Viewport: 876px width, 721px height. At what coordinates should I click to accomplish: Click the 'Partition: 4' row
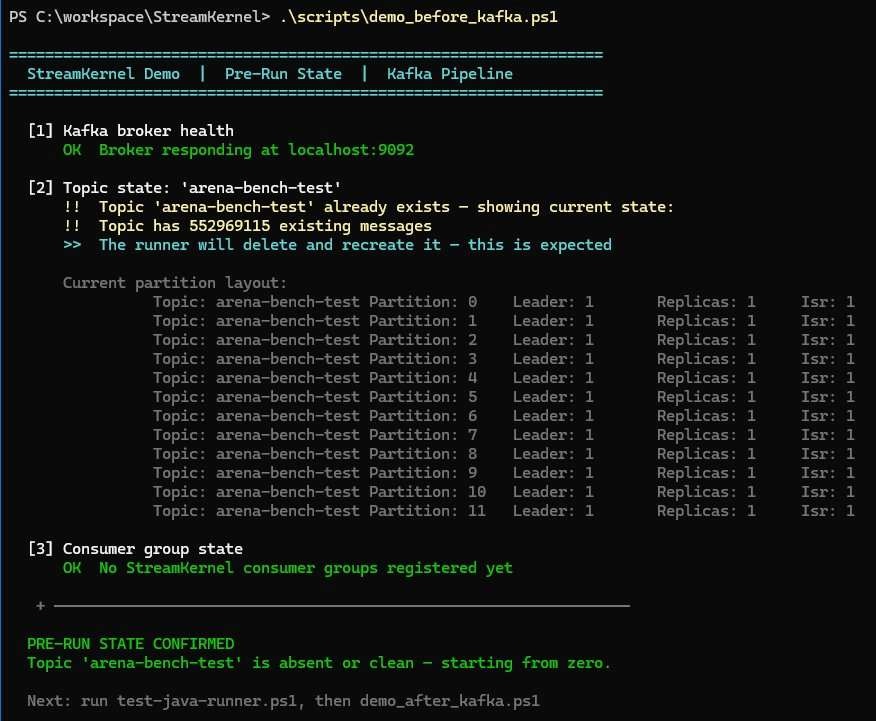click(503, 378)
